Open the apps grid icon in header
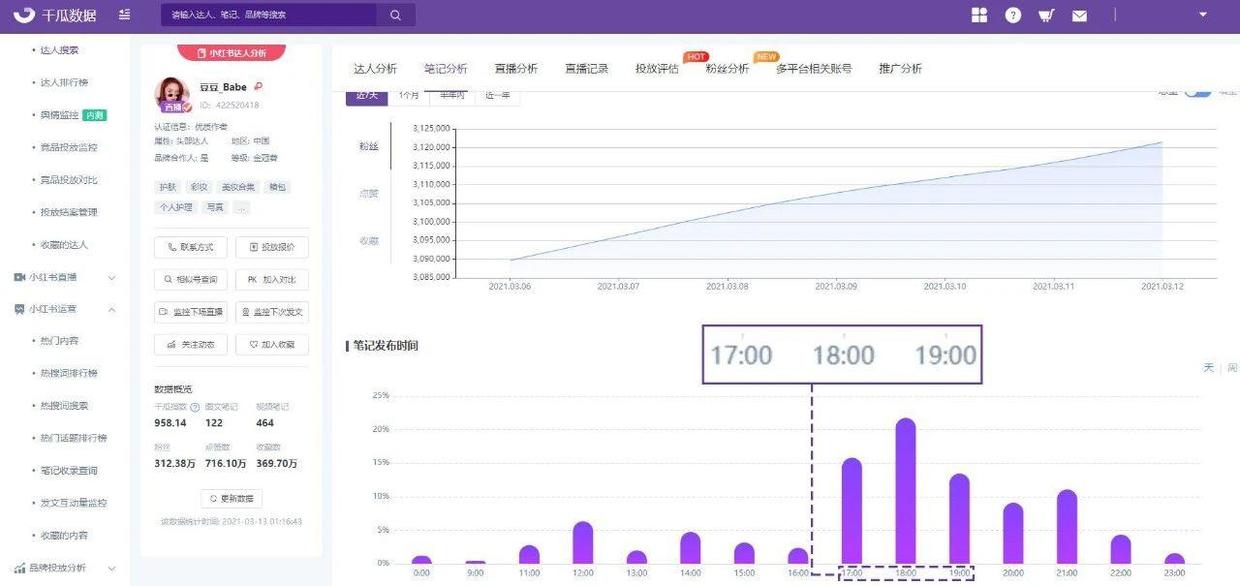The height and width of the screenshot is (586, 1240). coord(979,15)
